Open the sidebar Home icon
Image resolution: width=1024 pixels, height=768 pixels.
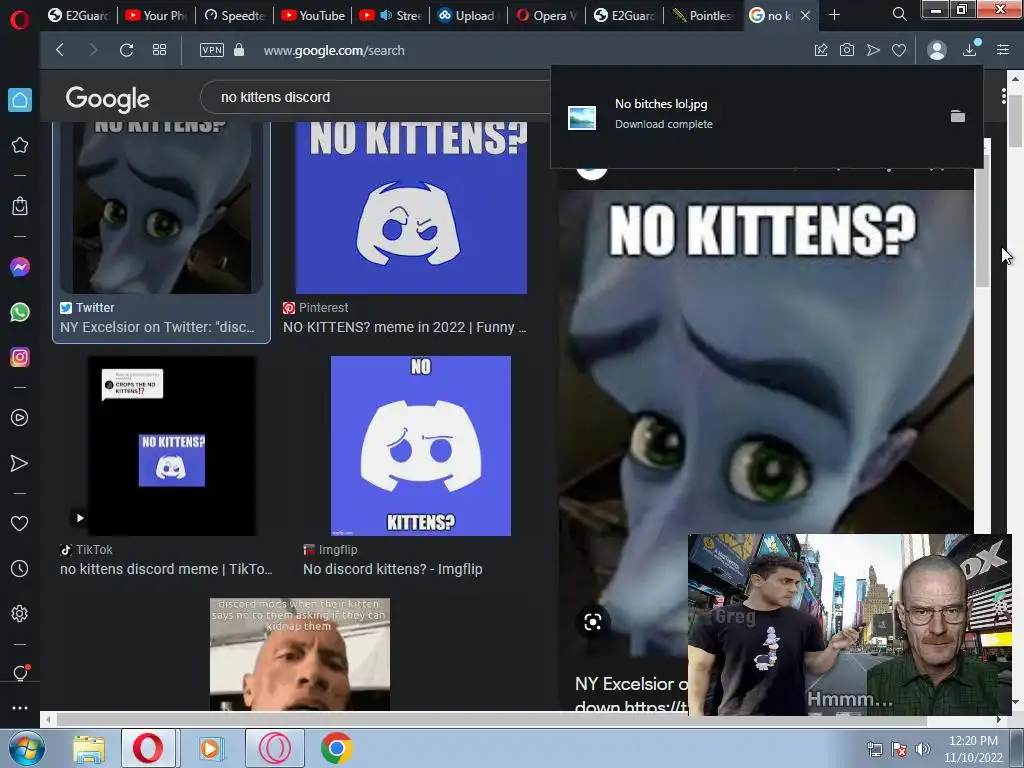click(20, 100)
